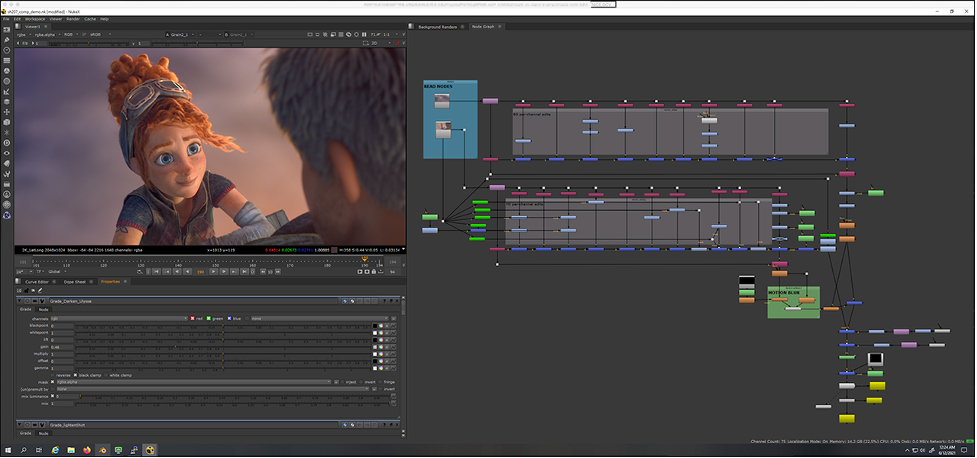Viewport: 977px width, 458px height.
Task: Click animation curve icon on the mix row
Action: click(394, 404)
